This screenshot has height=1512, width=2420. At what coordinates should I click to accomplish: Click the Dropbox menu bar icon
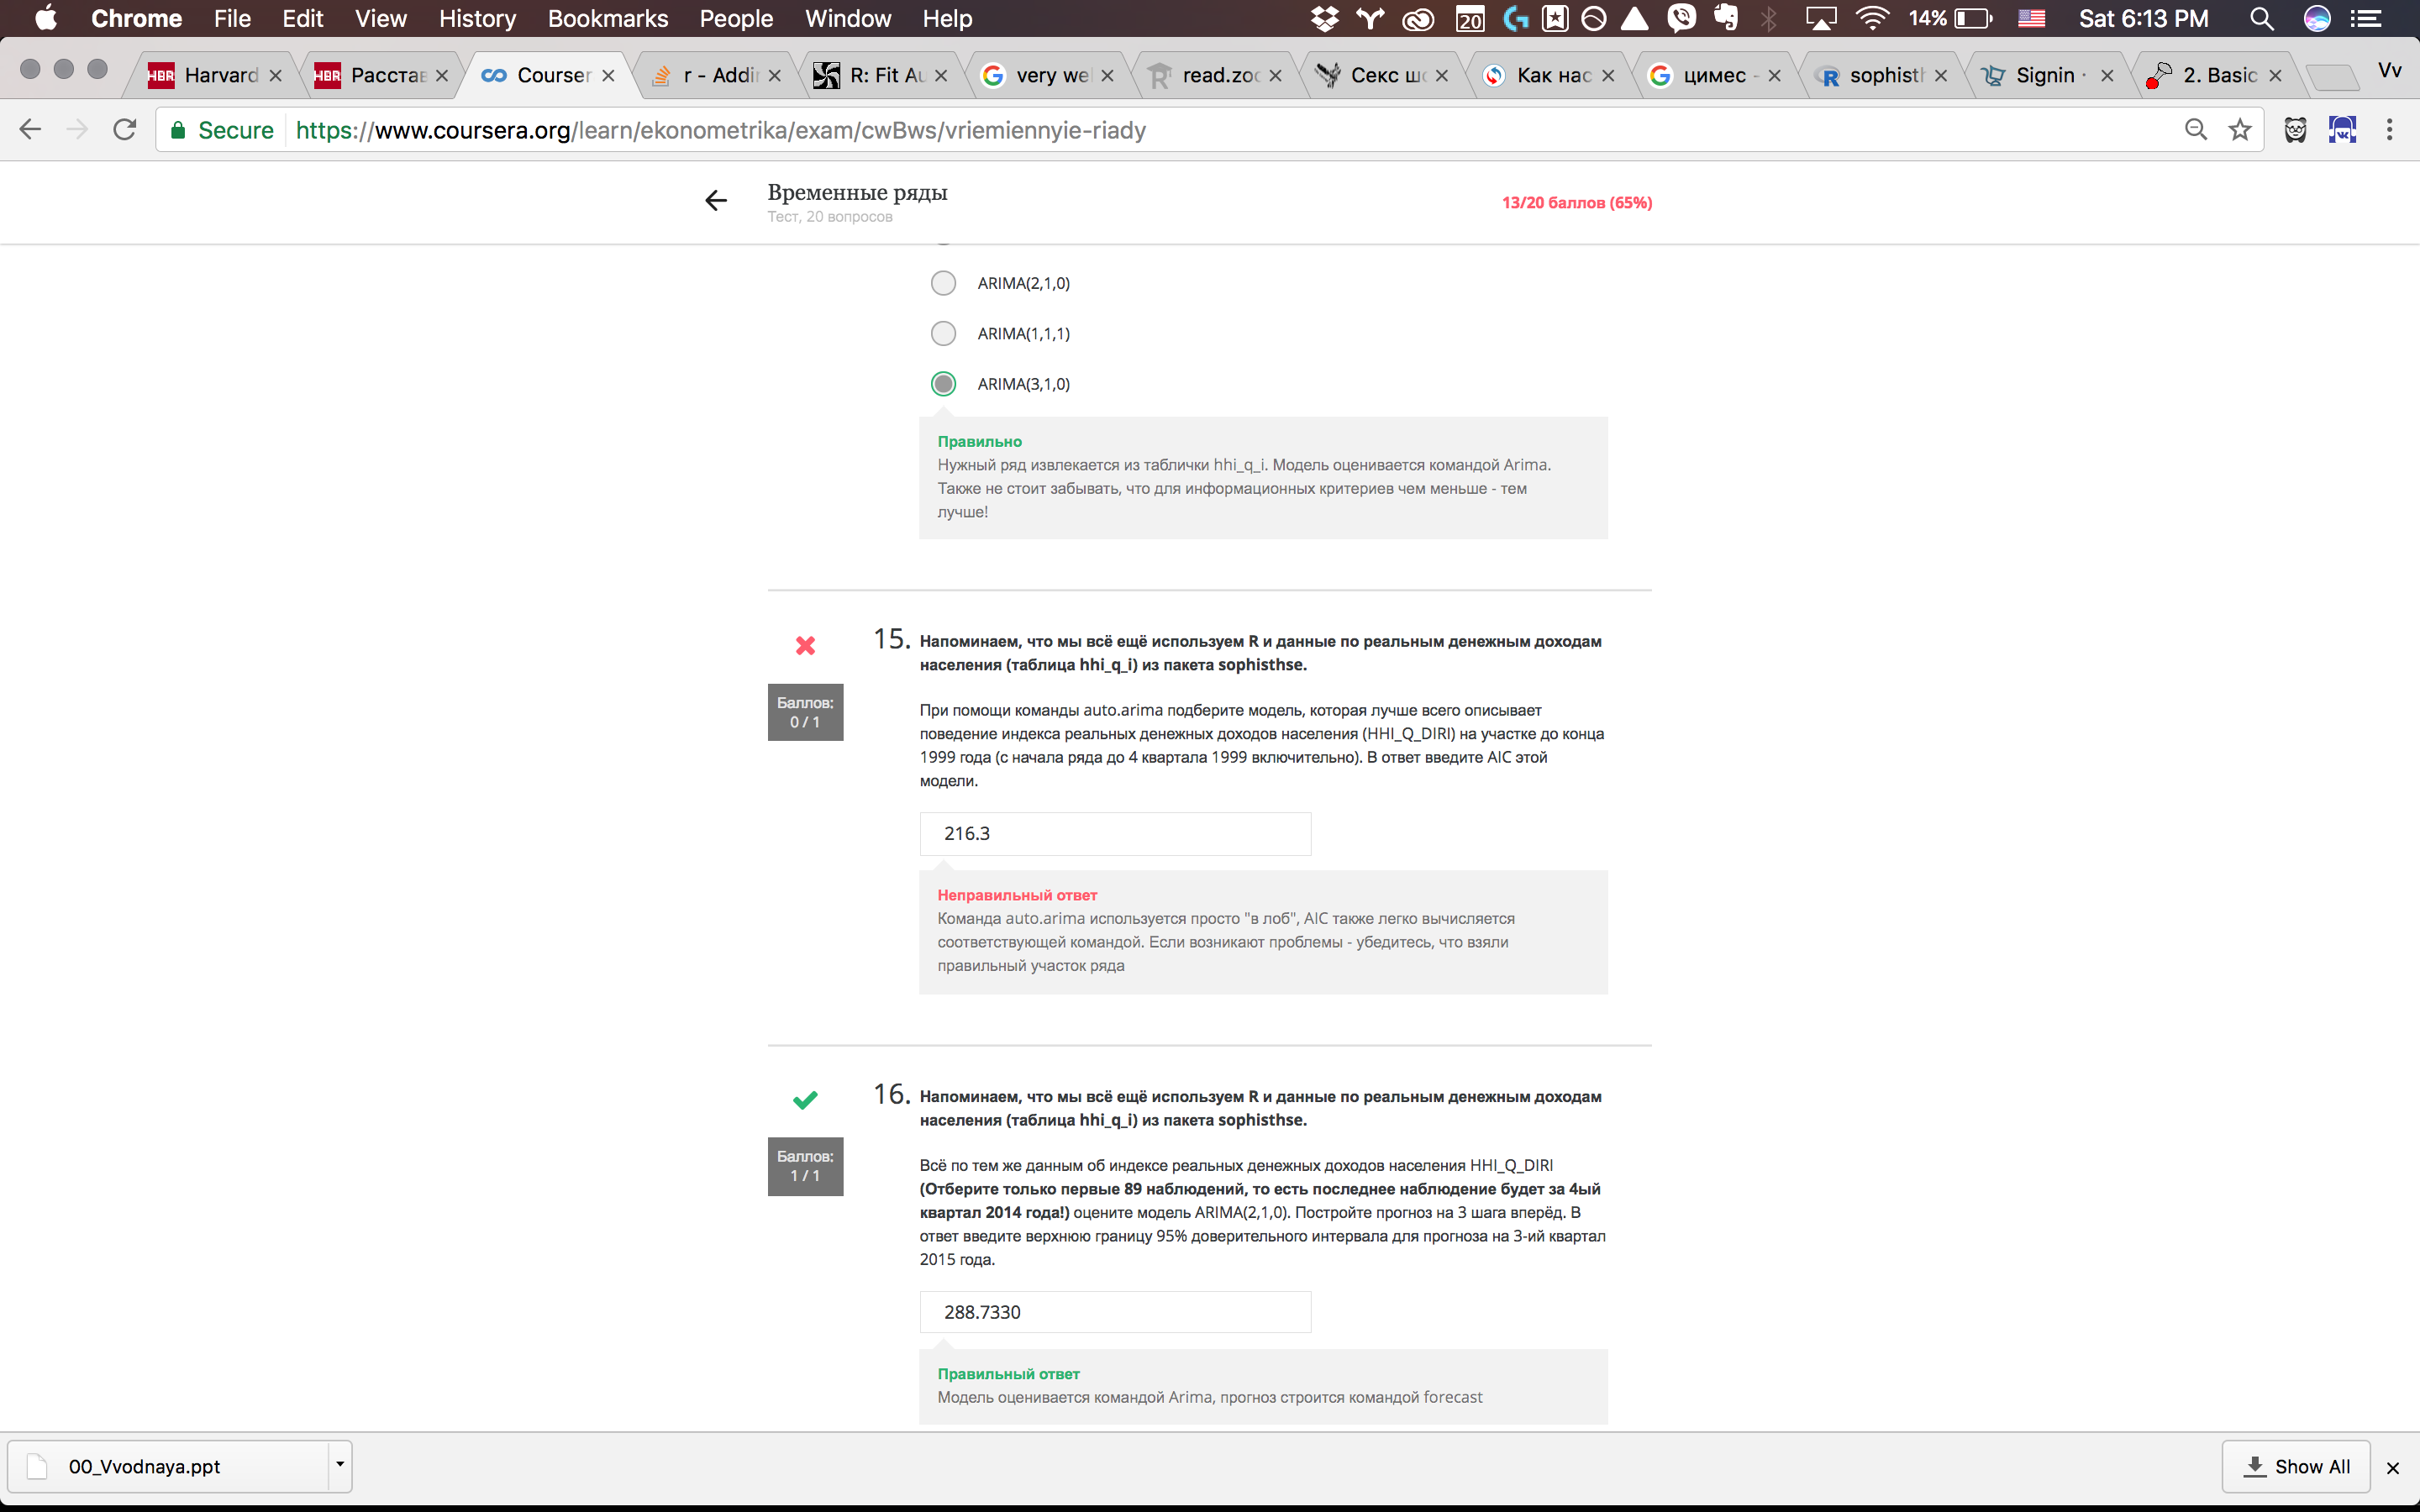pyautogui.click(x=1324, y=18)
